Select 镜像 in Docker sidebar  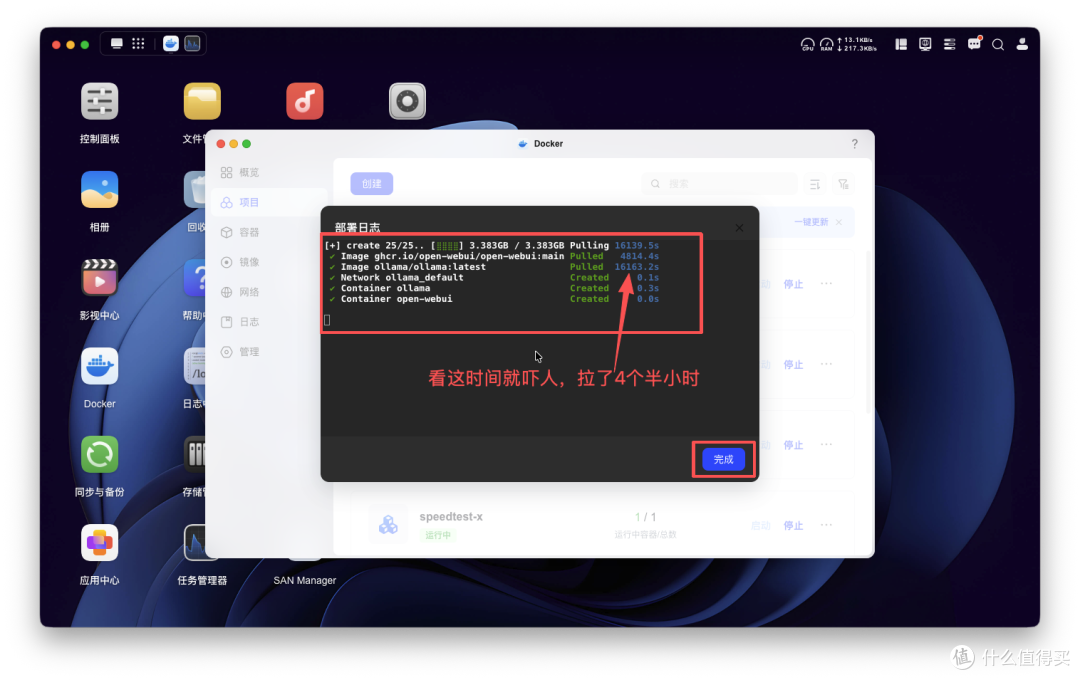[x=269, y=262]
